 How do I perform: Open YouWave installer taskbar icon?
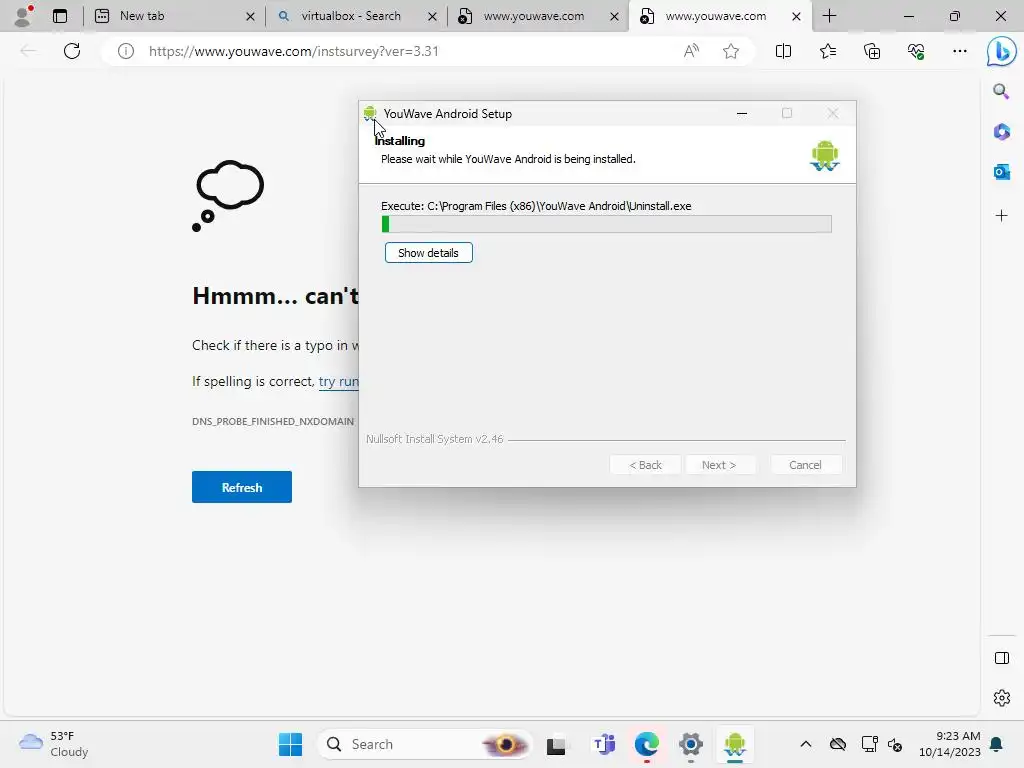tap(735, 744)
